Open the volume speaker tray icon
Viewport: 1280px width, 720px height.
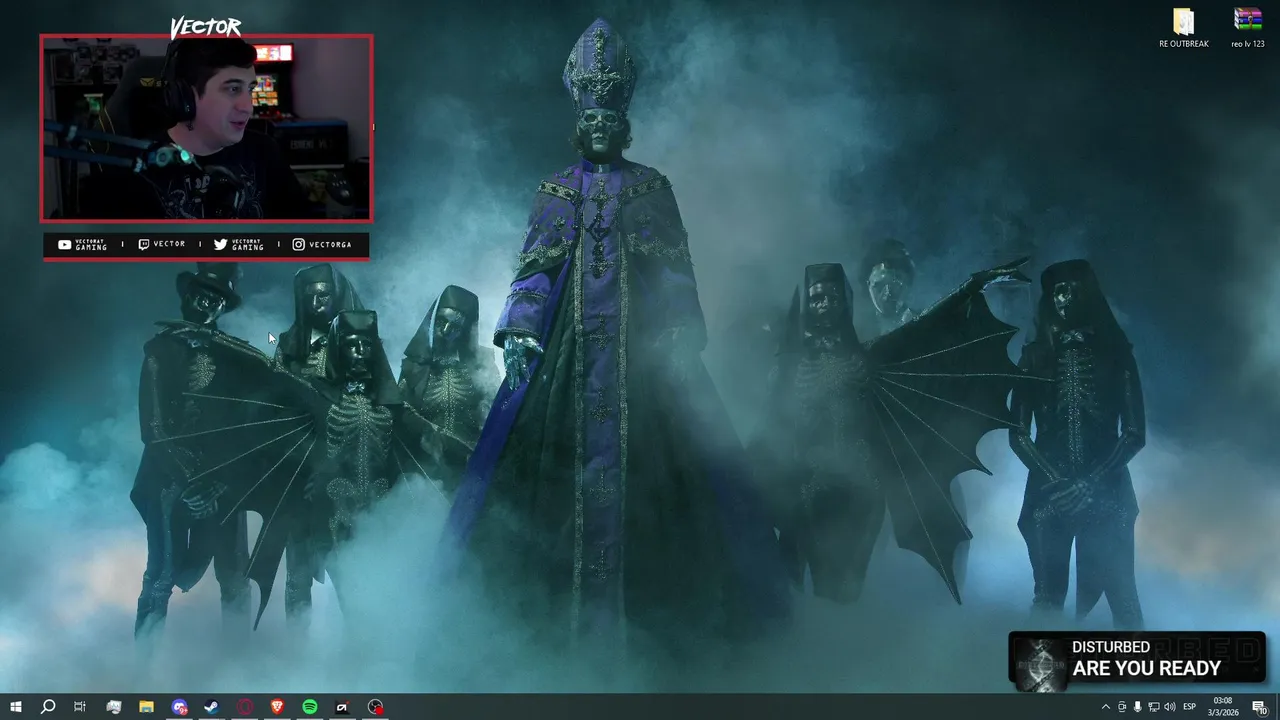1169,707
